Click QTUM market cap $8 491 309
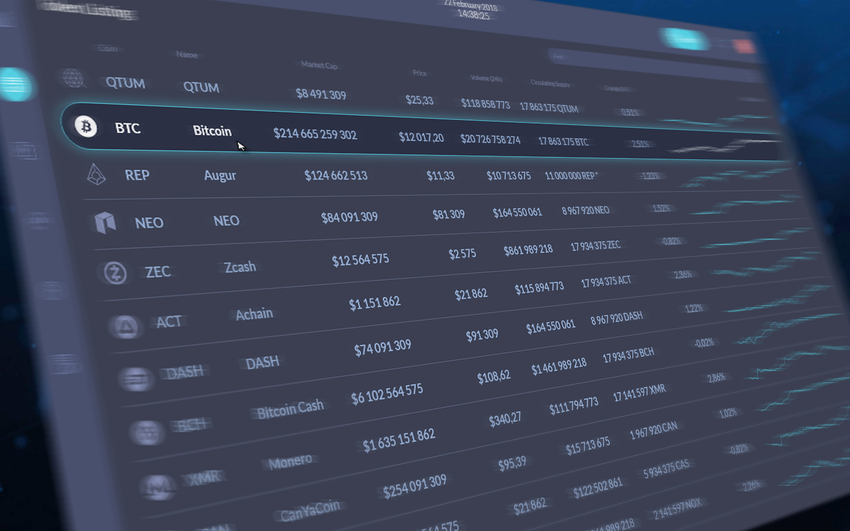Viewport: 850px width, 531px height. pyautogui.click(x=320, y=94)
